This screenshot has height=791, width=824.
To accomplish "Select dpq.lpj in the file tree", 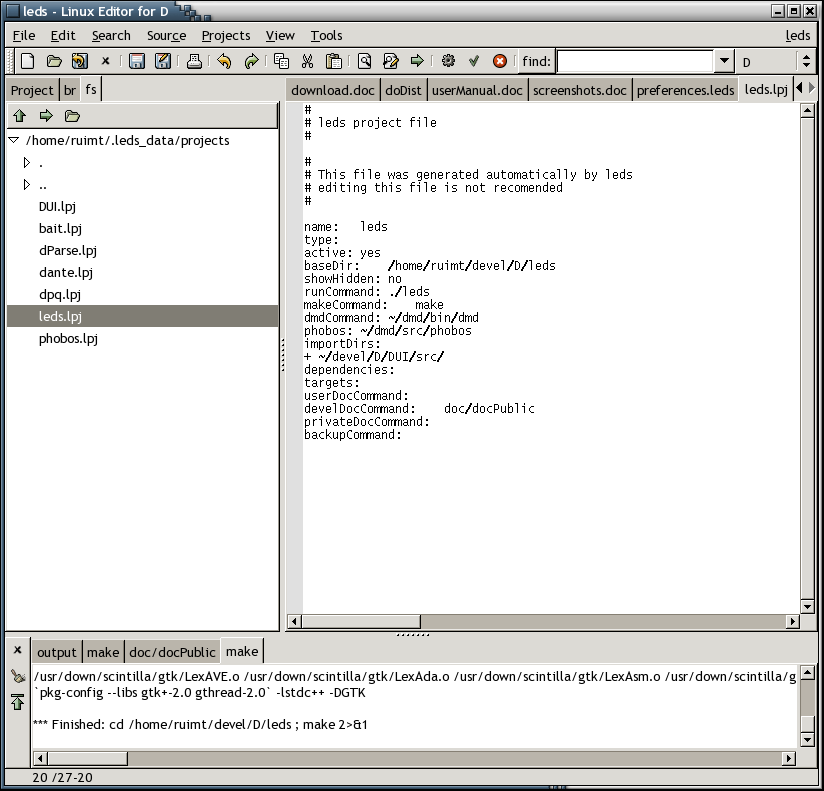I will pyautogui.click(x=60, y=295).
